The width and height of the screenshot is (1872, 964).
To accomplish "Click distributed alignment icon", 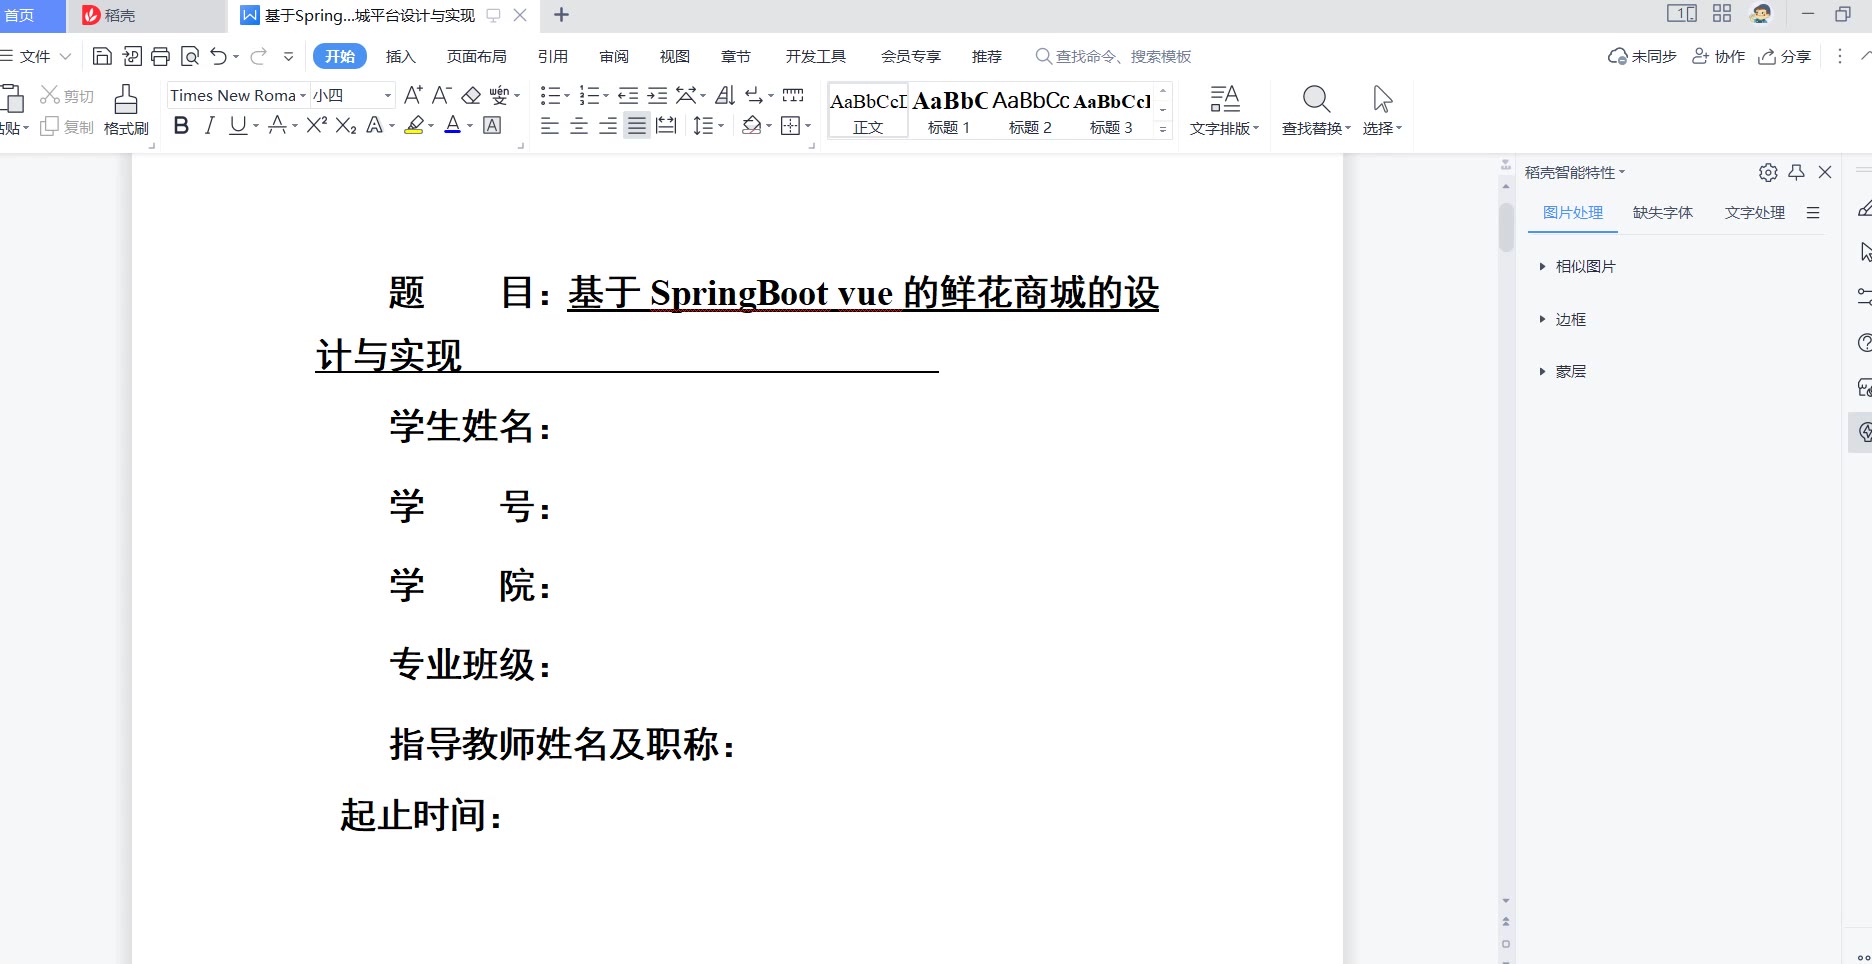I will tap(666, 125).
